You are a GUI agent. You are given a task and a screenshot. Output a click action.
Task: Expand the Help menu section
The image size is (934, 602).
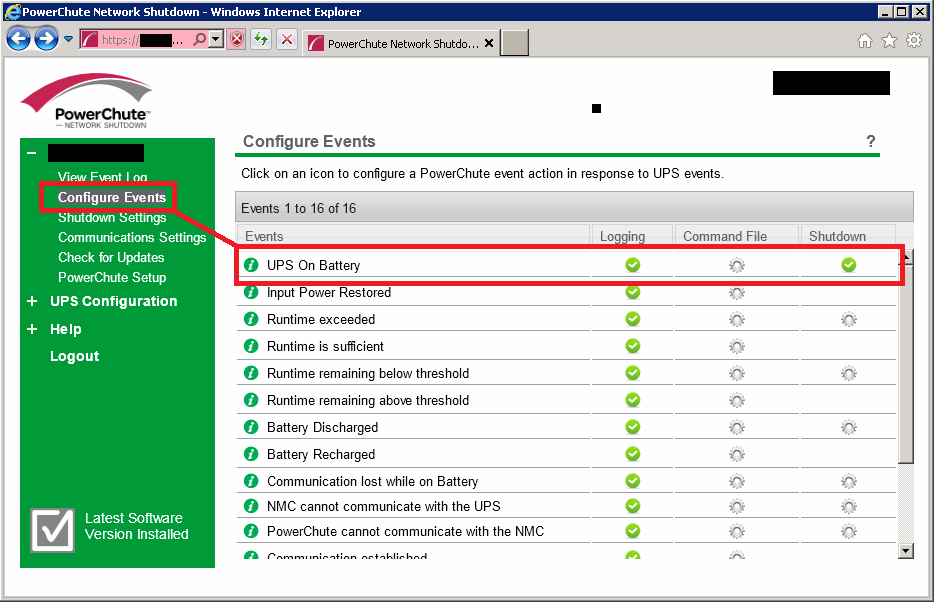tap(32, 329)
